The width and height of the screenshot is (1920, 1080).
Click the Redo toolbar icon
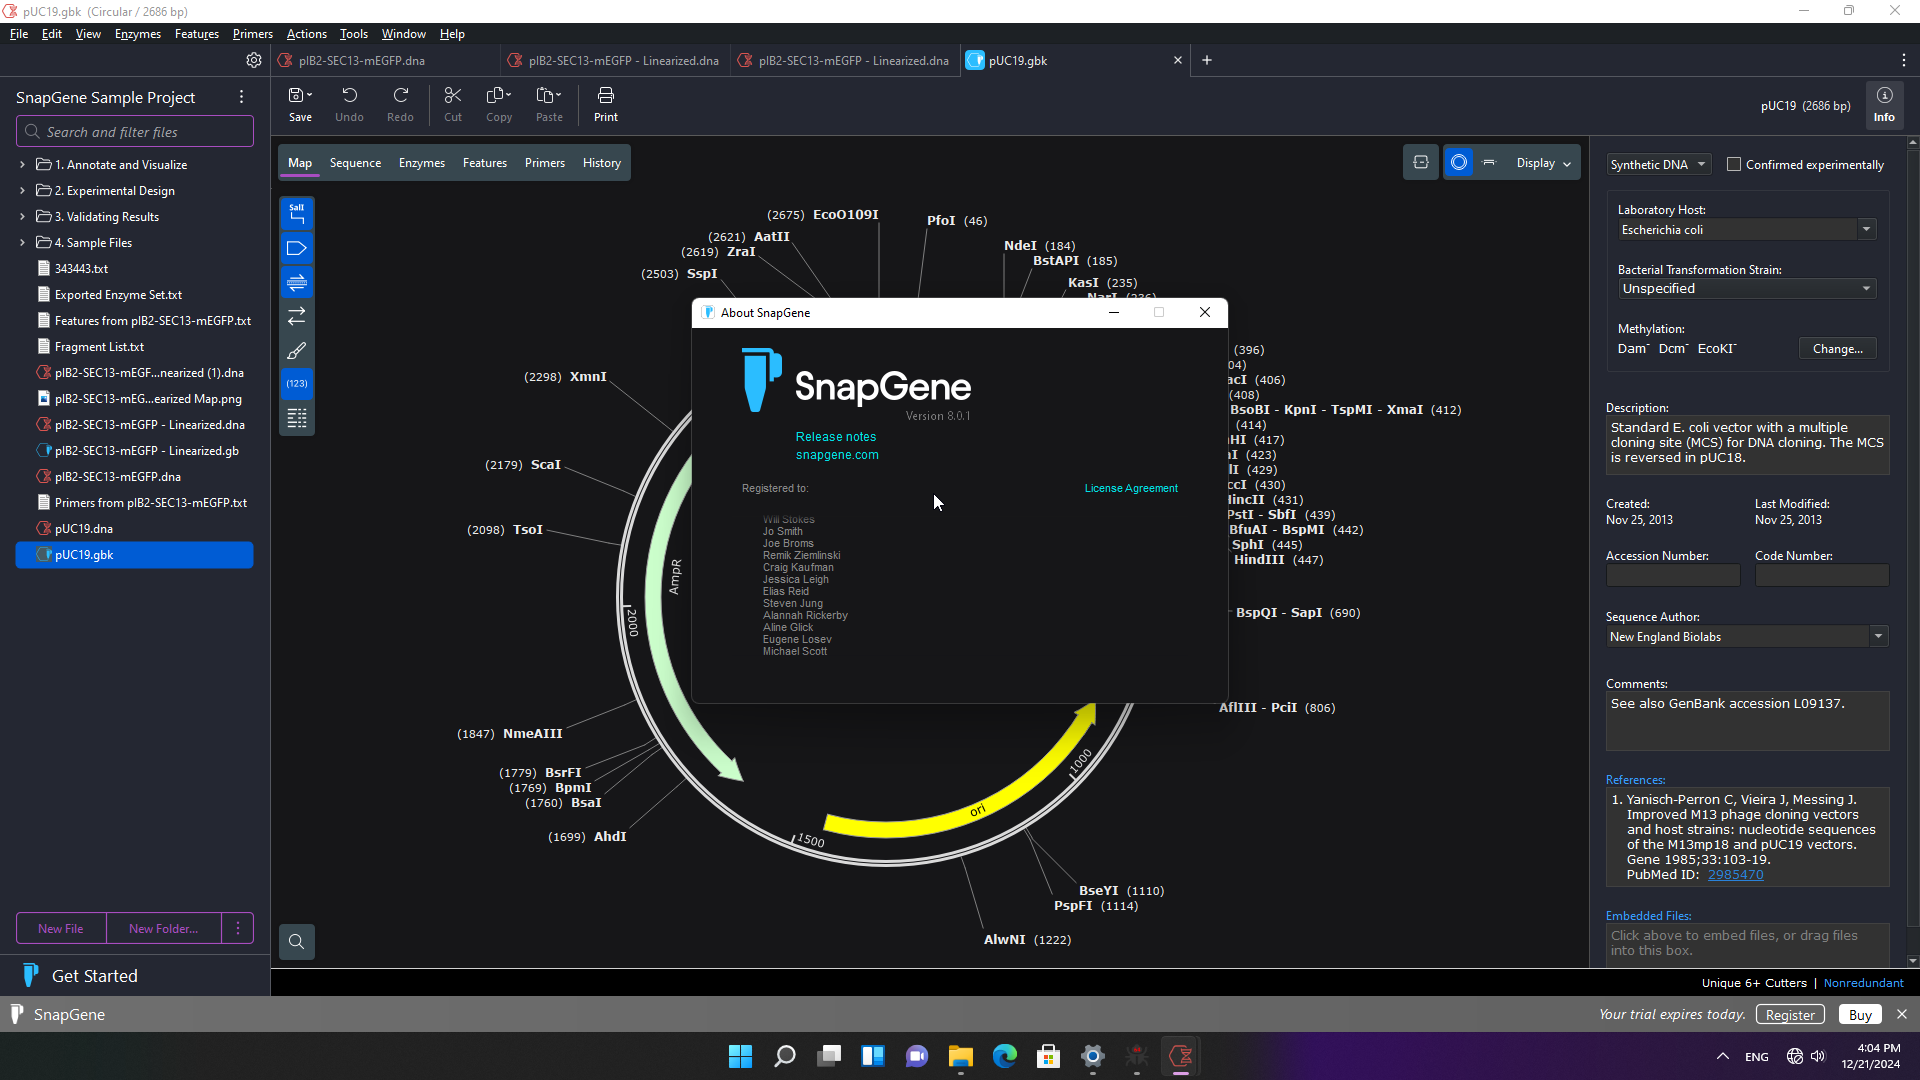click(400, 104)
